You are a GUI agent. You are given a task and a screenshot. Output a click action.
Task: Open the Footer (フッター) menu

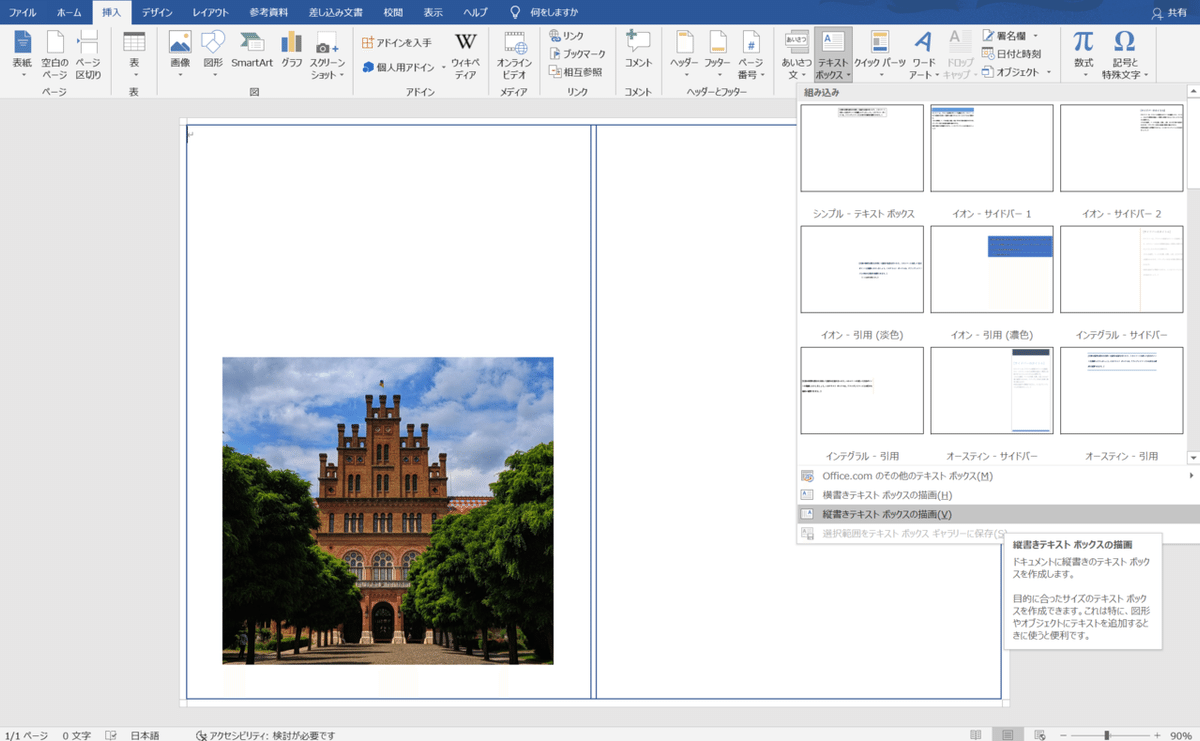click(x=717, y=55)
